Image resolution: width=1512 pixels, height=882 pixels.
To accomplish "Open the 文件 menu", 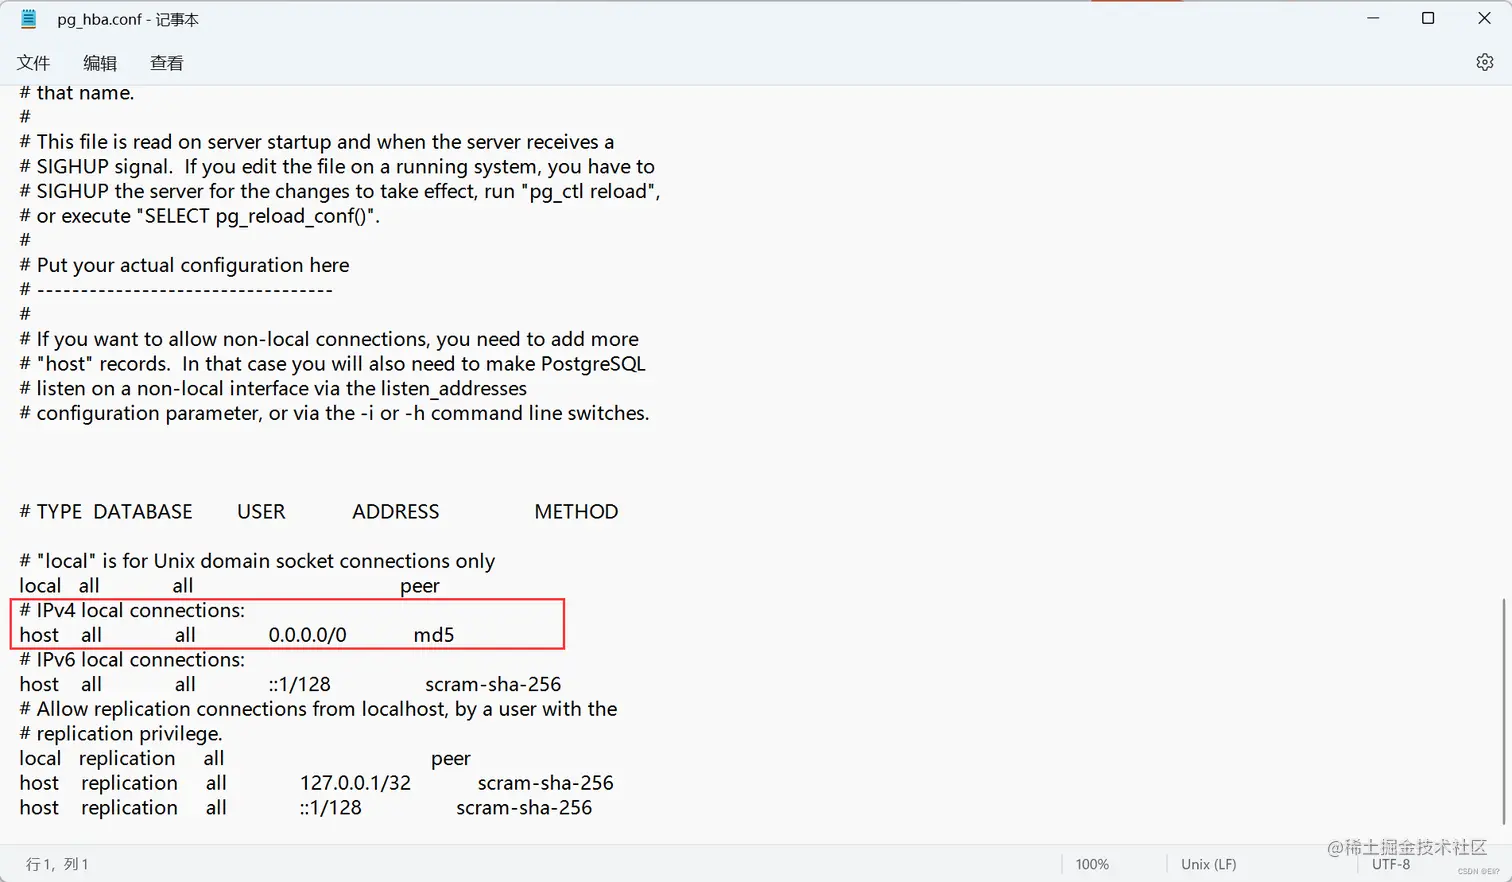I will [x=33, y=63].
